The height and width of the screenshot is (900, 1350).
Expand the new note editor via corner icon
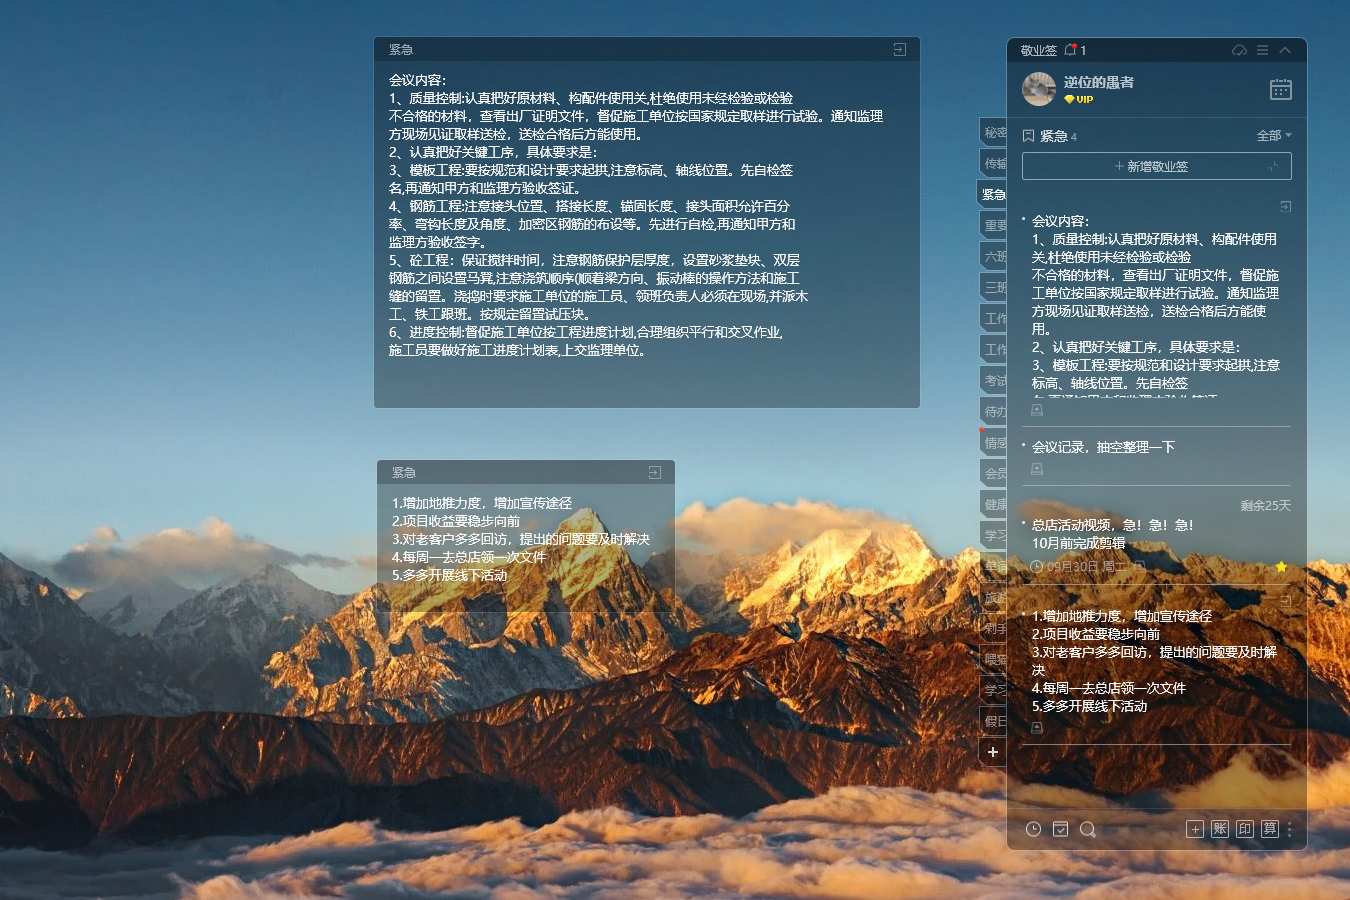coord(1273,166)
